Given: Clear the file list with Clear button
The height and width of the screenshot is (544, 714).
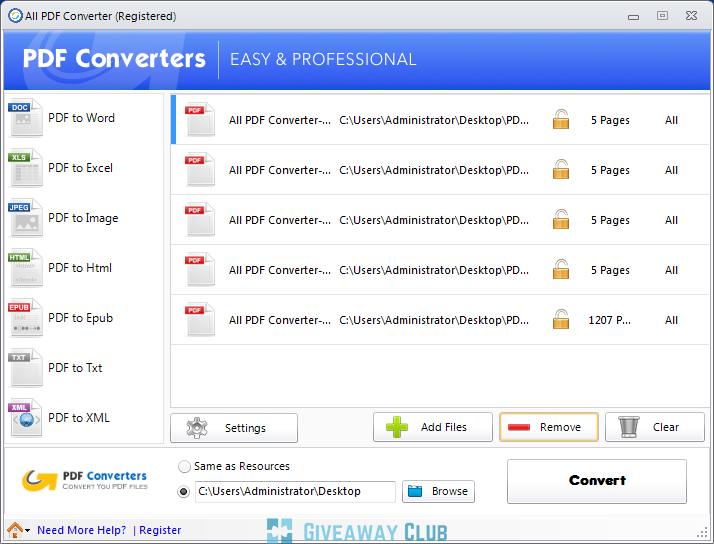Looking at the screenshot, I should [x=655, y=427].
